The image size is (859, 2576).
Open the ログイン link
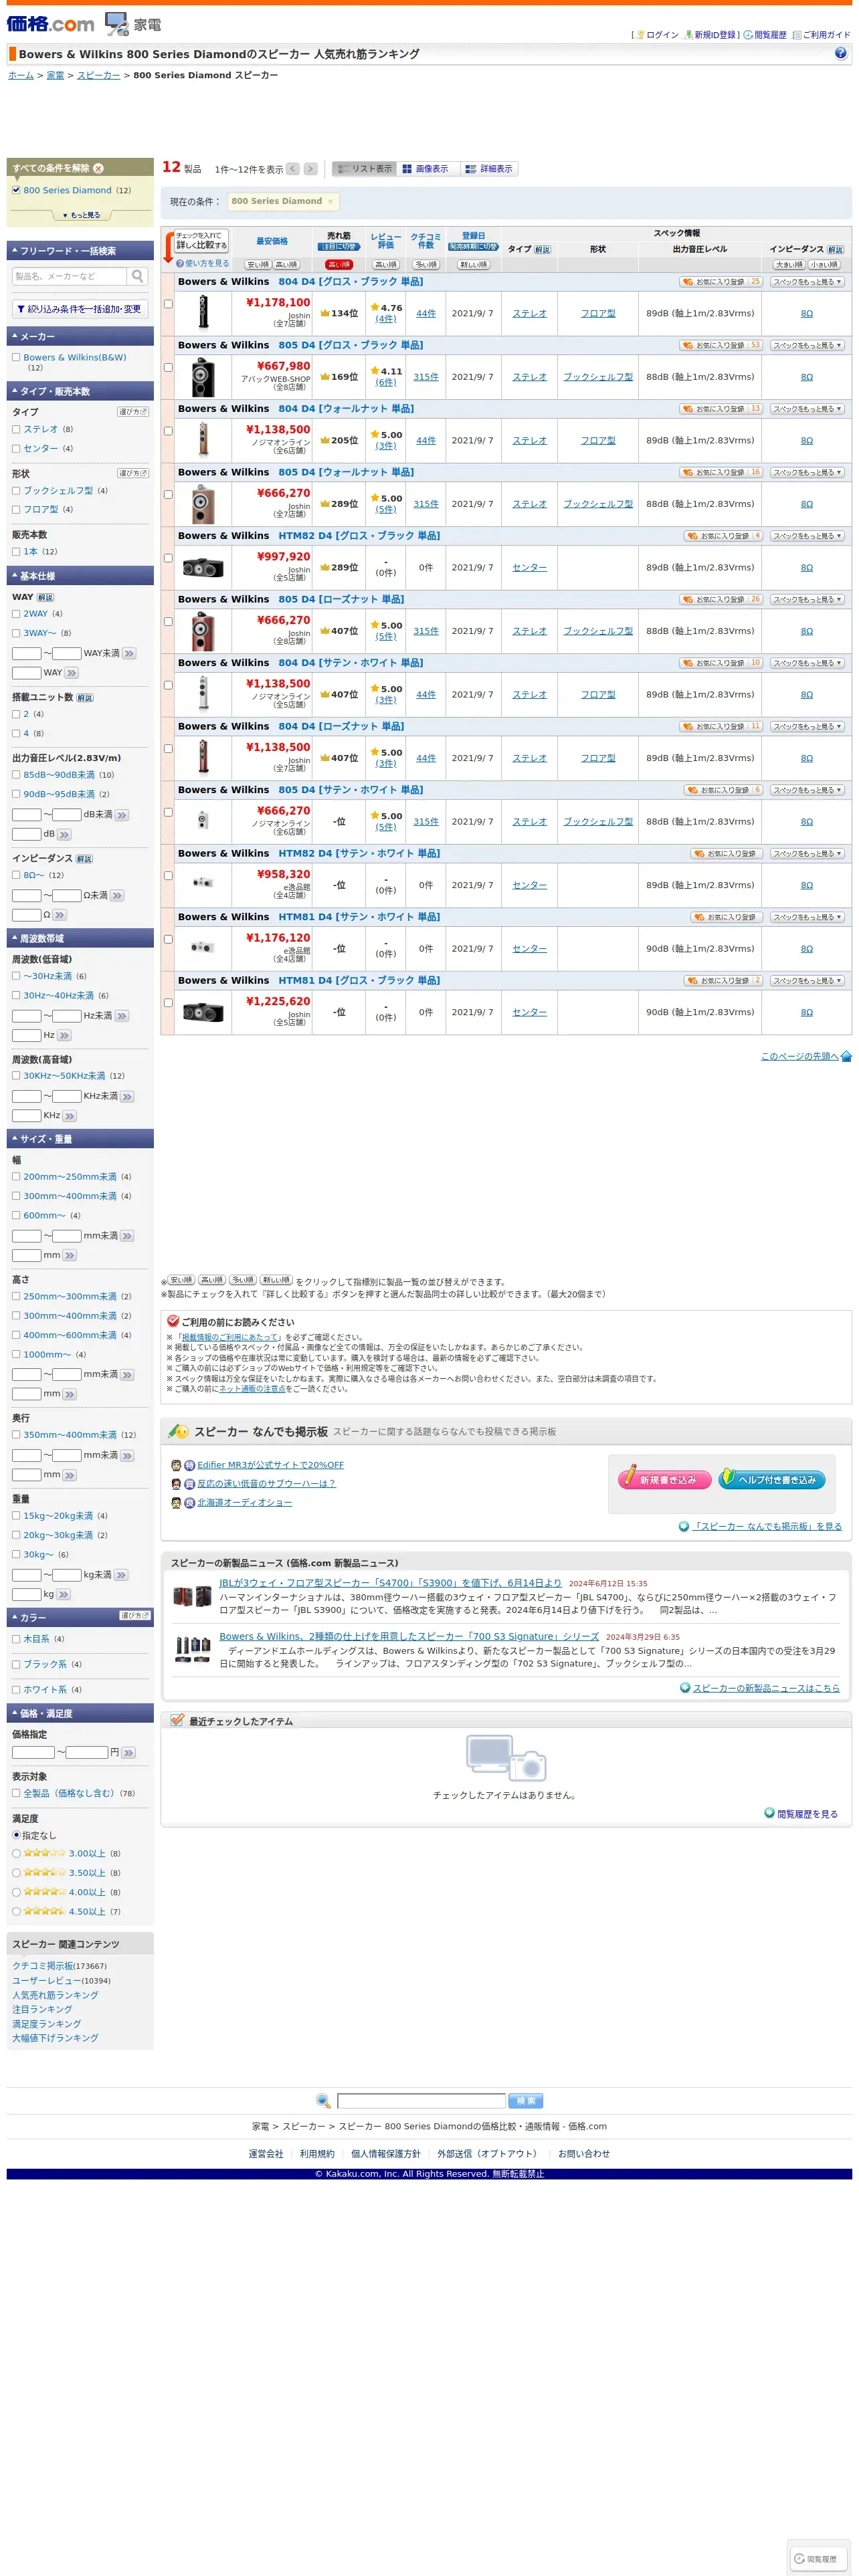662,35
